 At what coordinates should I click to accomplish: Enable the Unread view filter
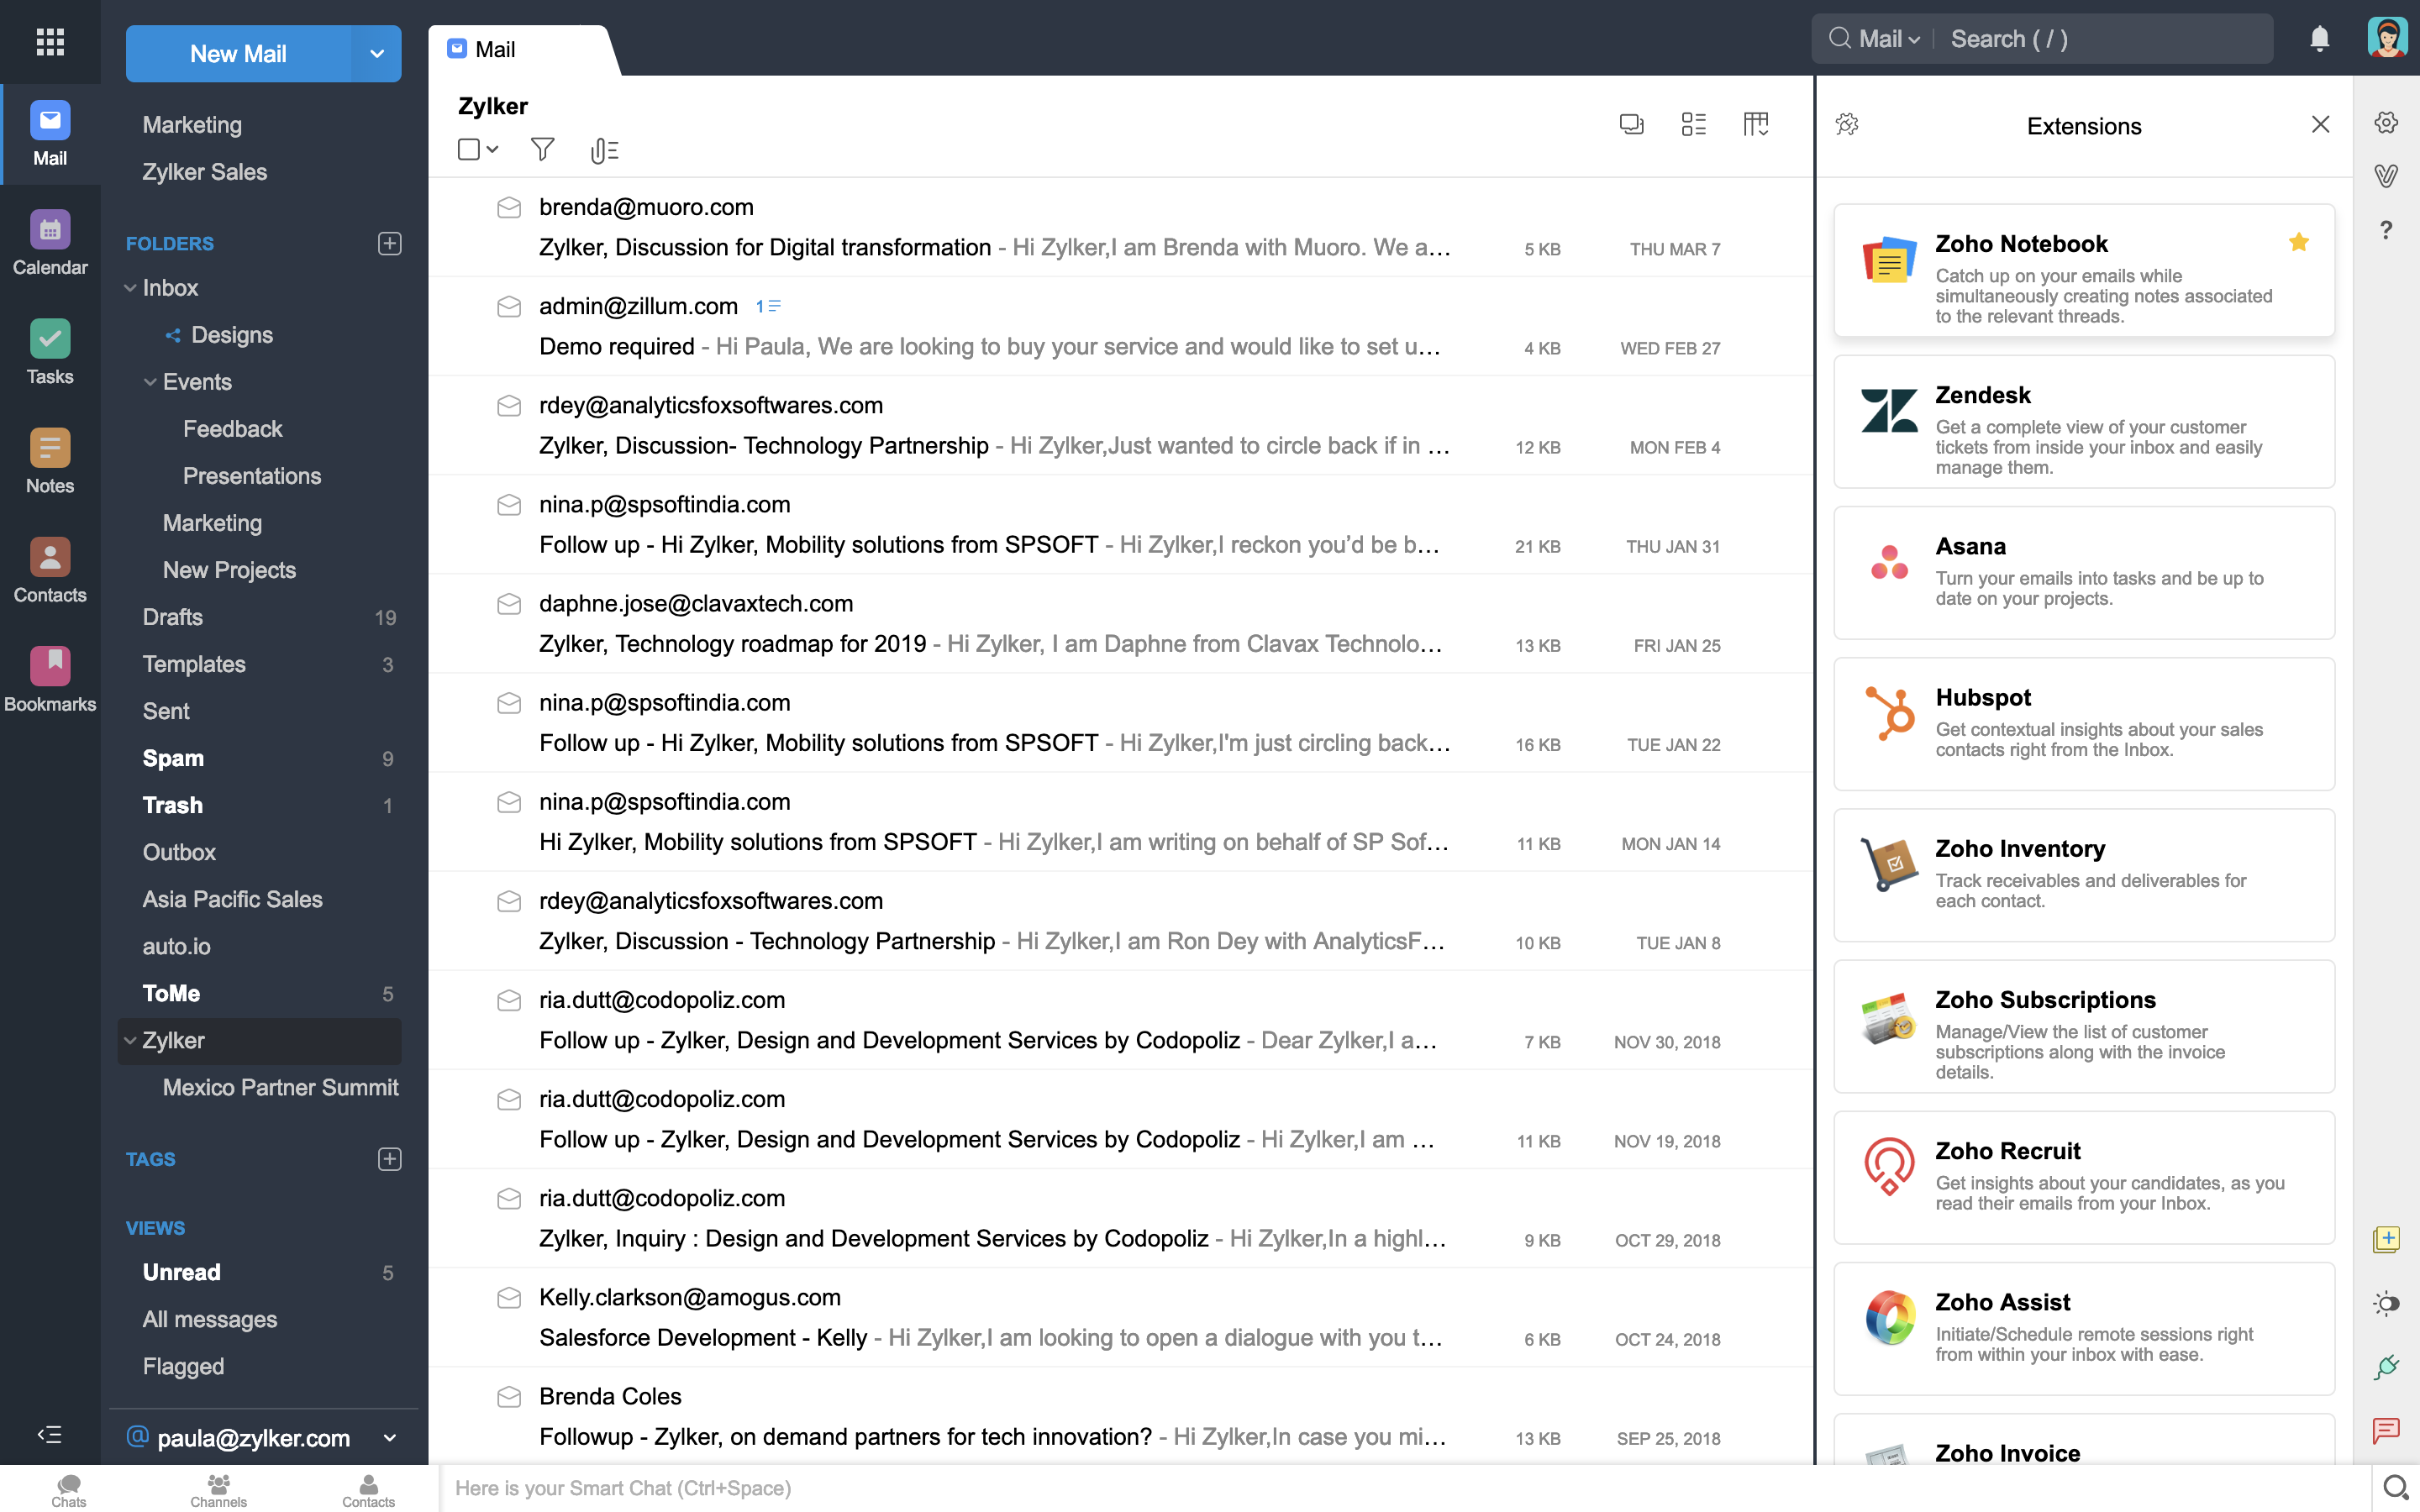coord(181,1272)
